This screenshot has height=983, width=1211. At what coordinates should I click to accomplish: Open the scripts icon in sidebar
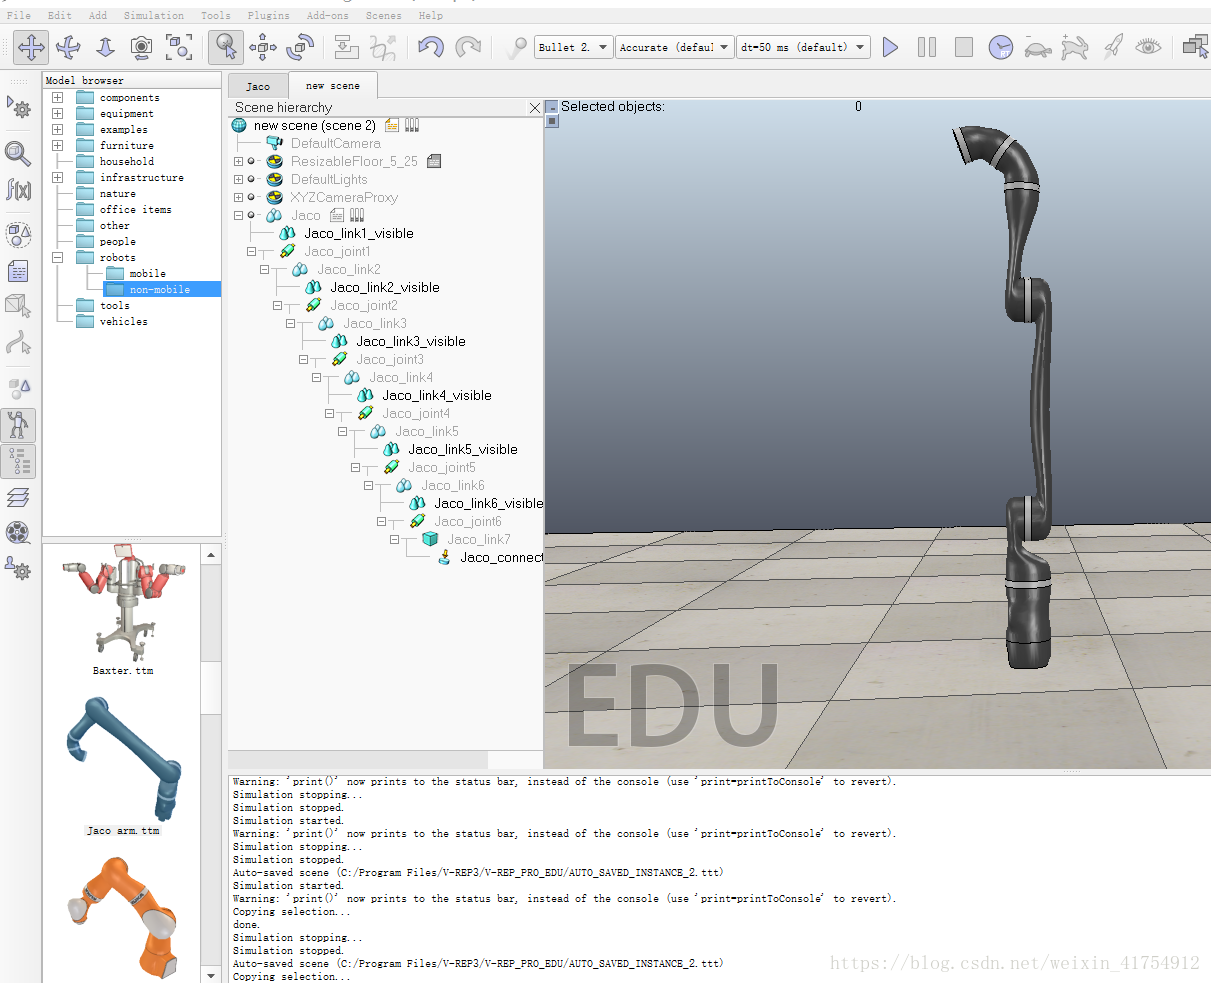tap(18, 271)
